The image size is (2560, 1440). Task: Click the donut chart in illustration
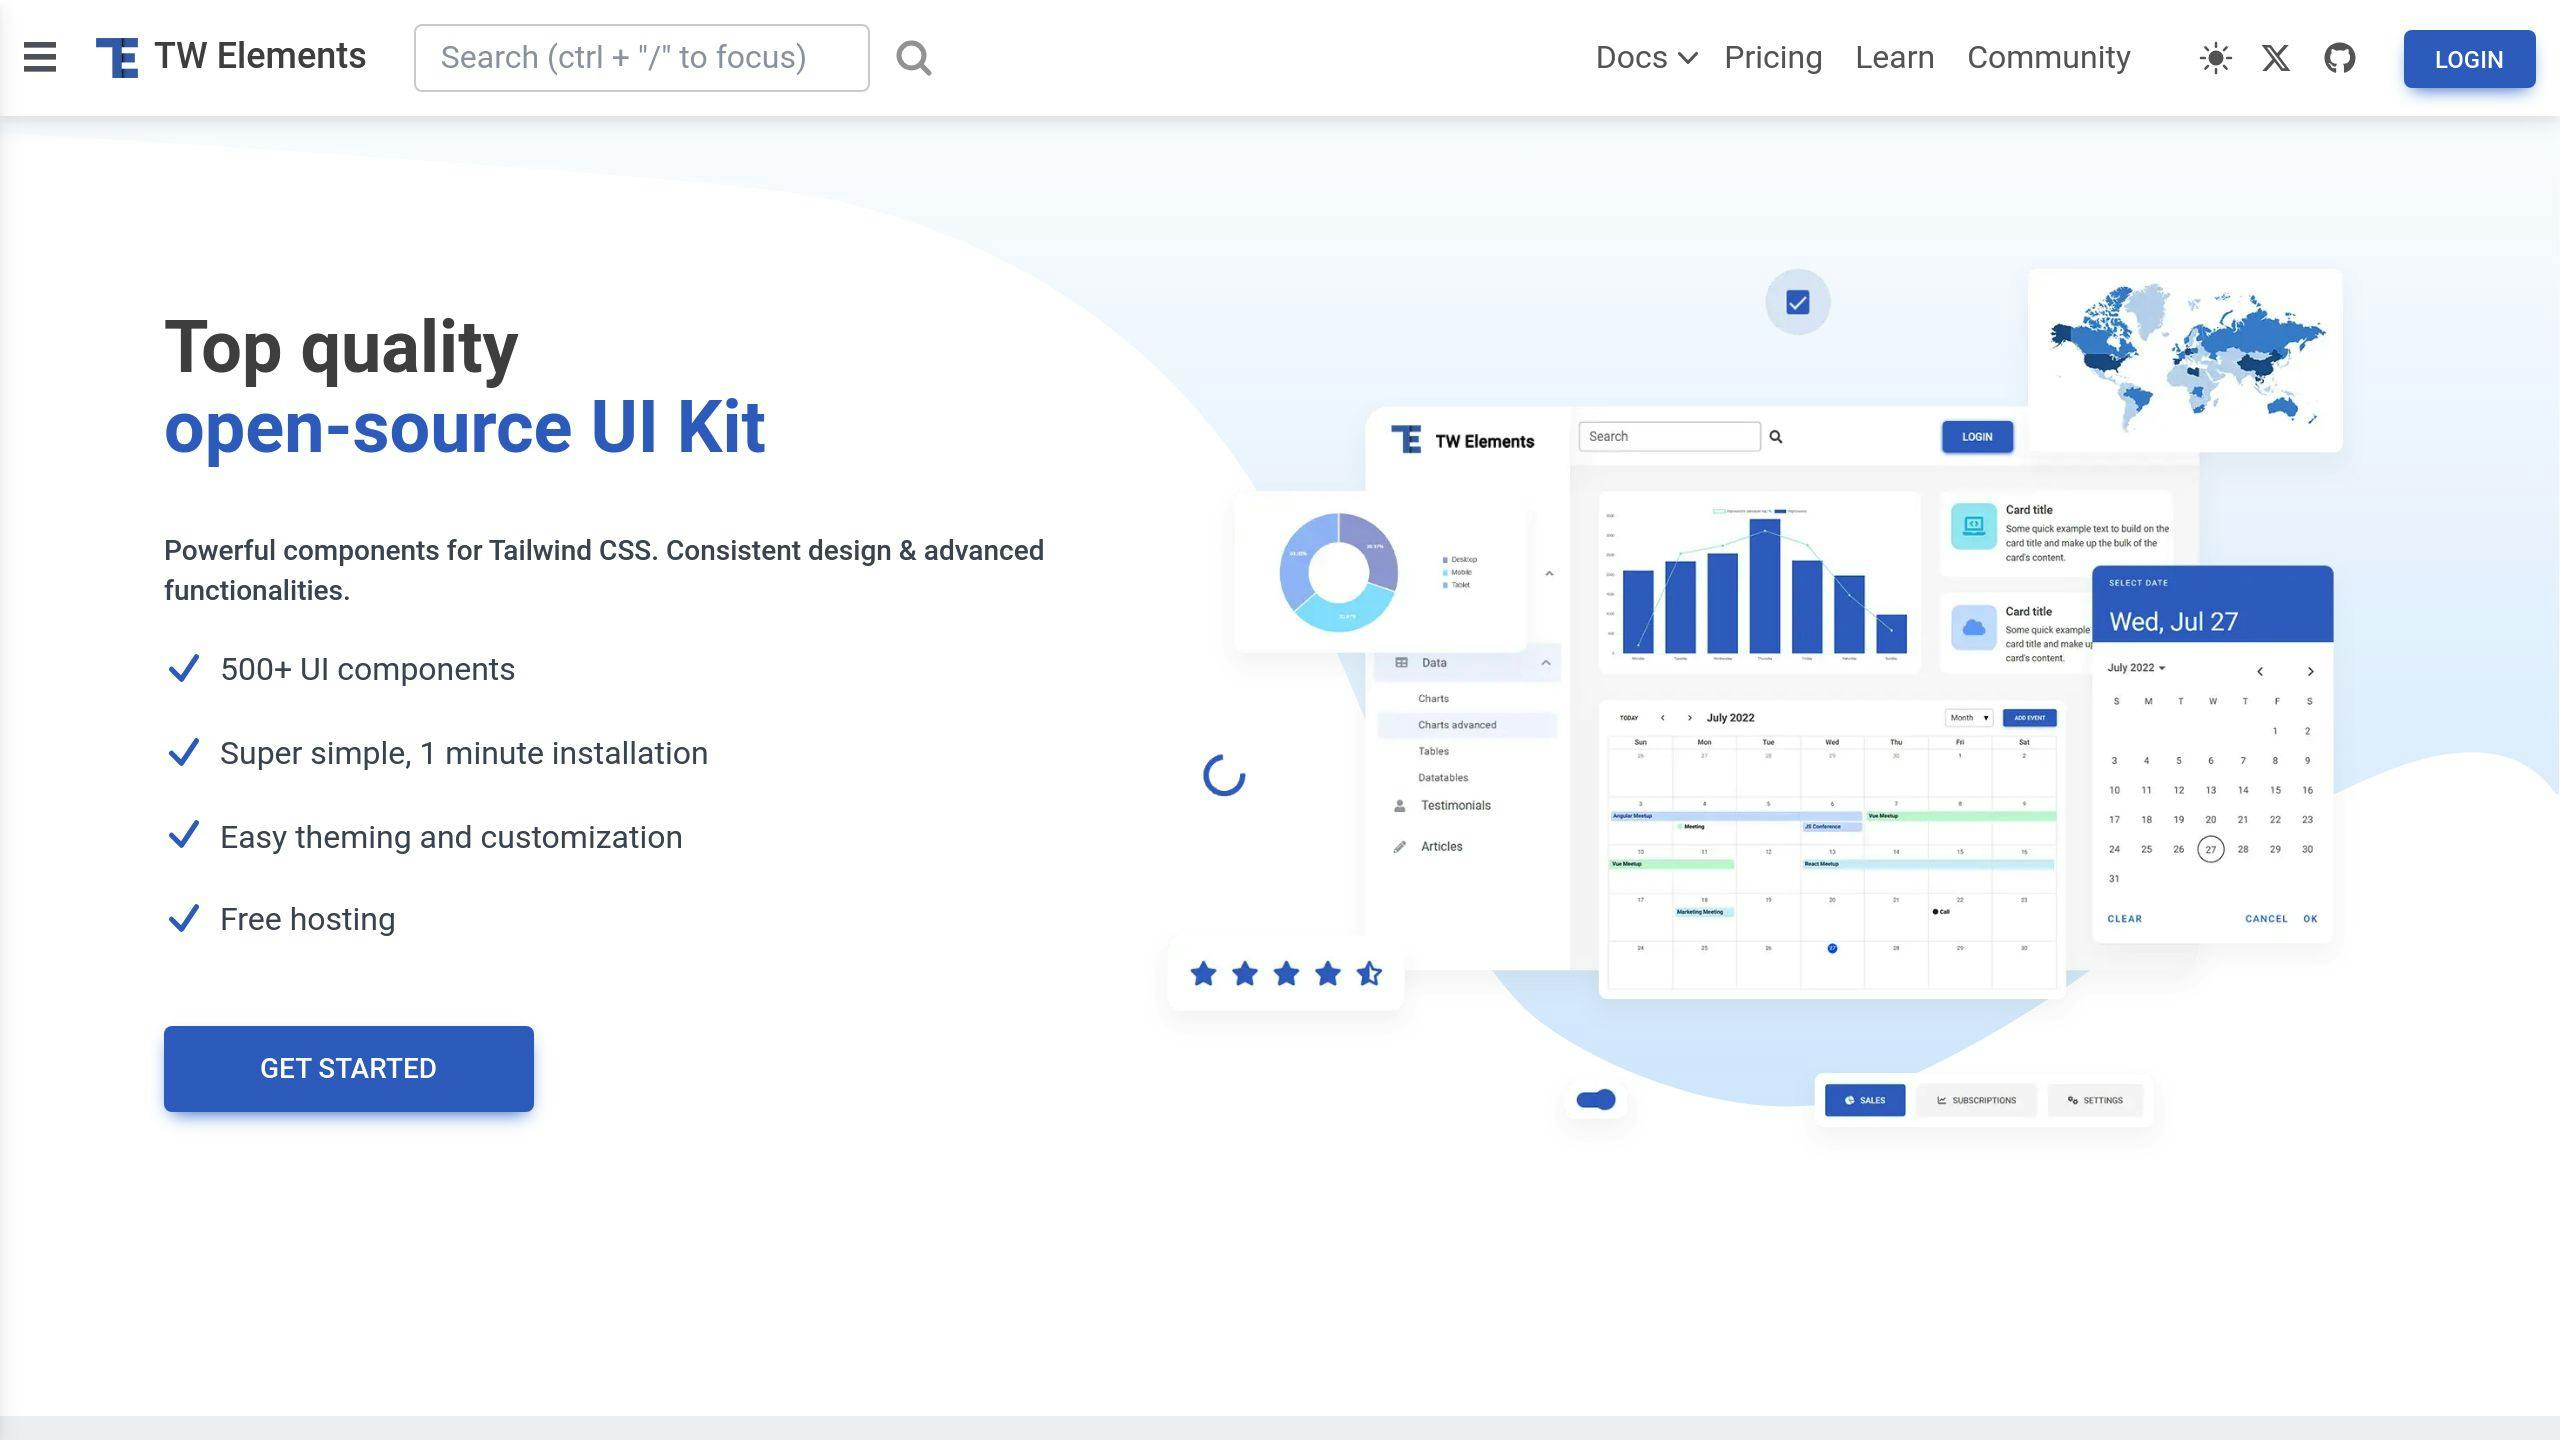pos(1338,572)
